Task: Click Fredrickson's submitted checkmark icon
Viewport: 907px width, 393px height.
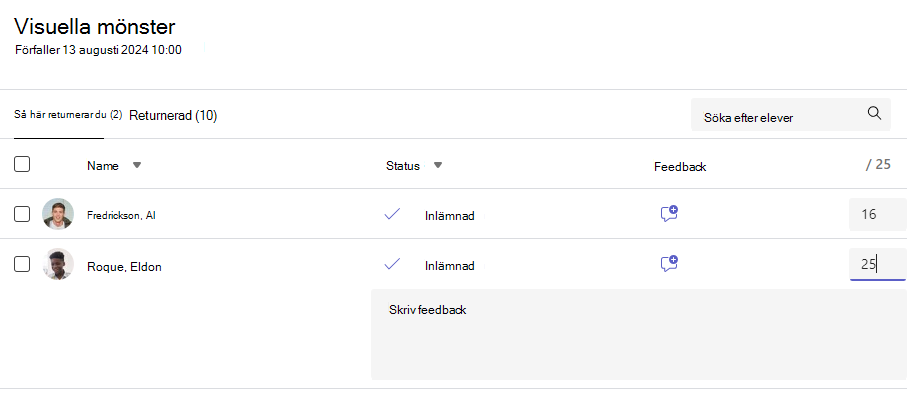Action: pos(392,214)
